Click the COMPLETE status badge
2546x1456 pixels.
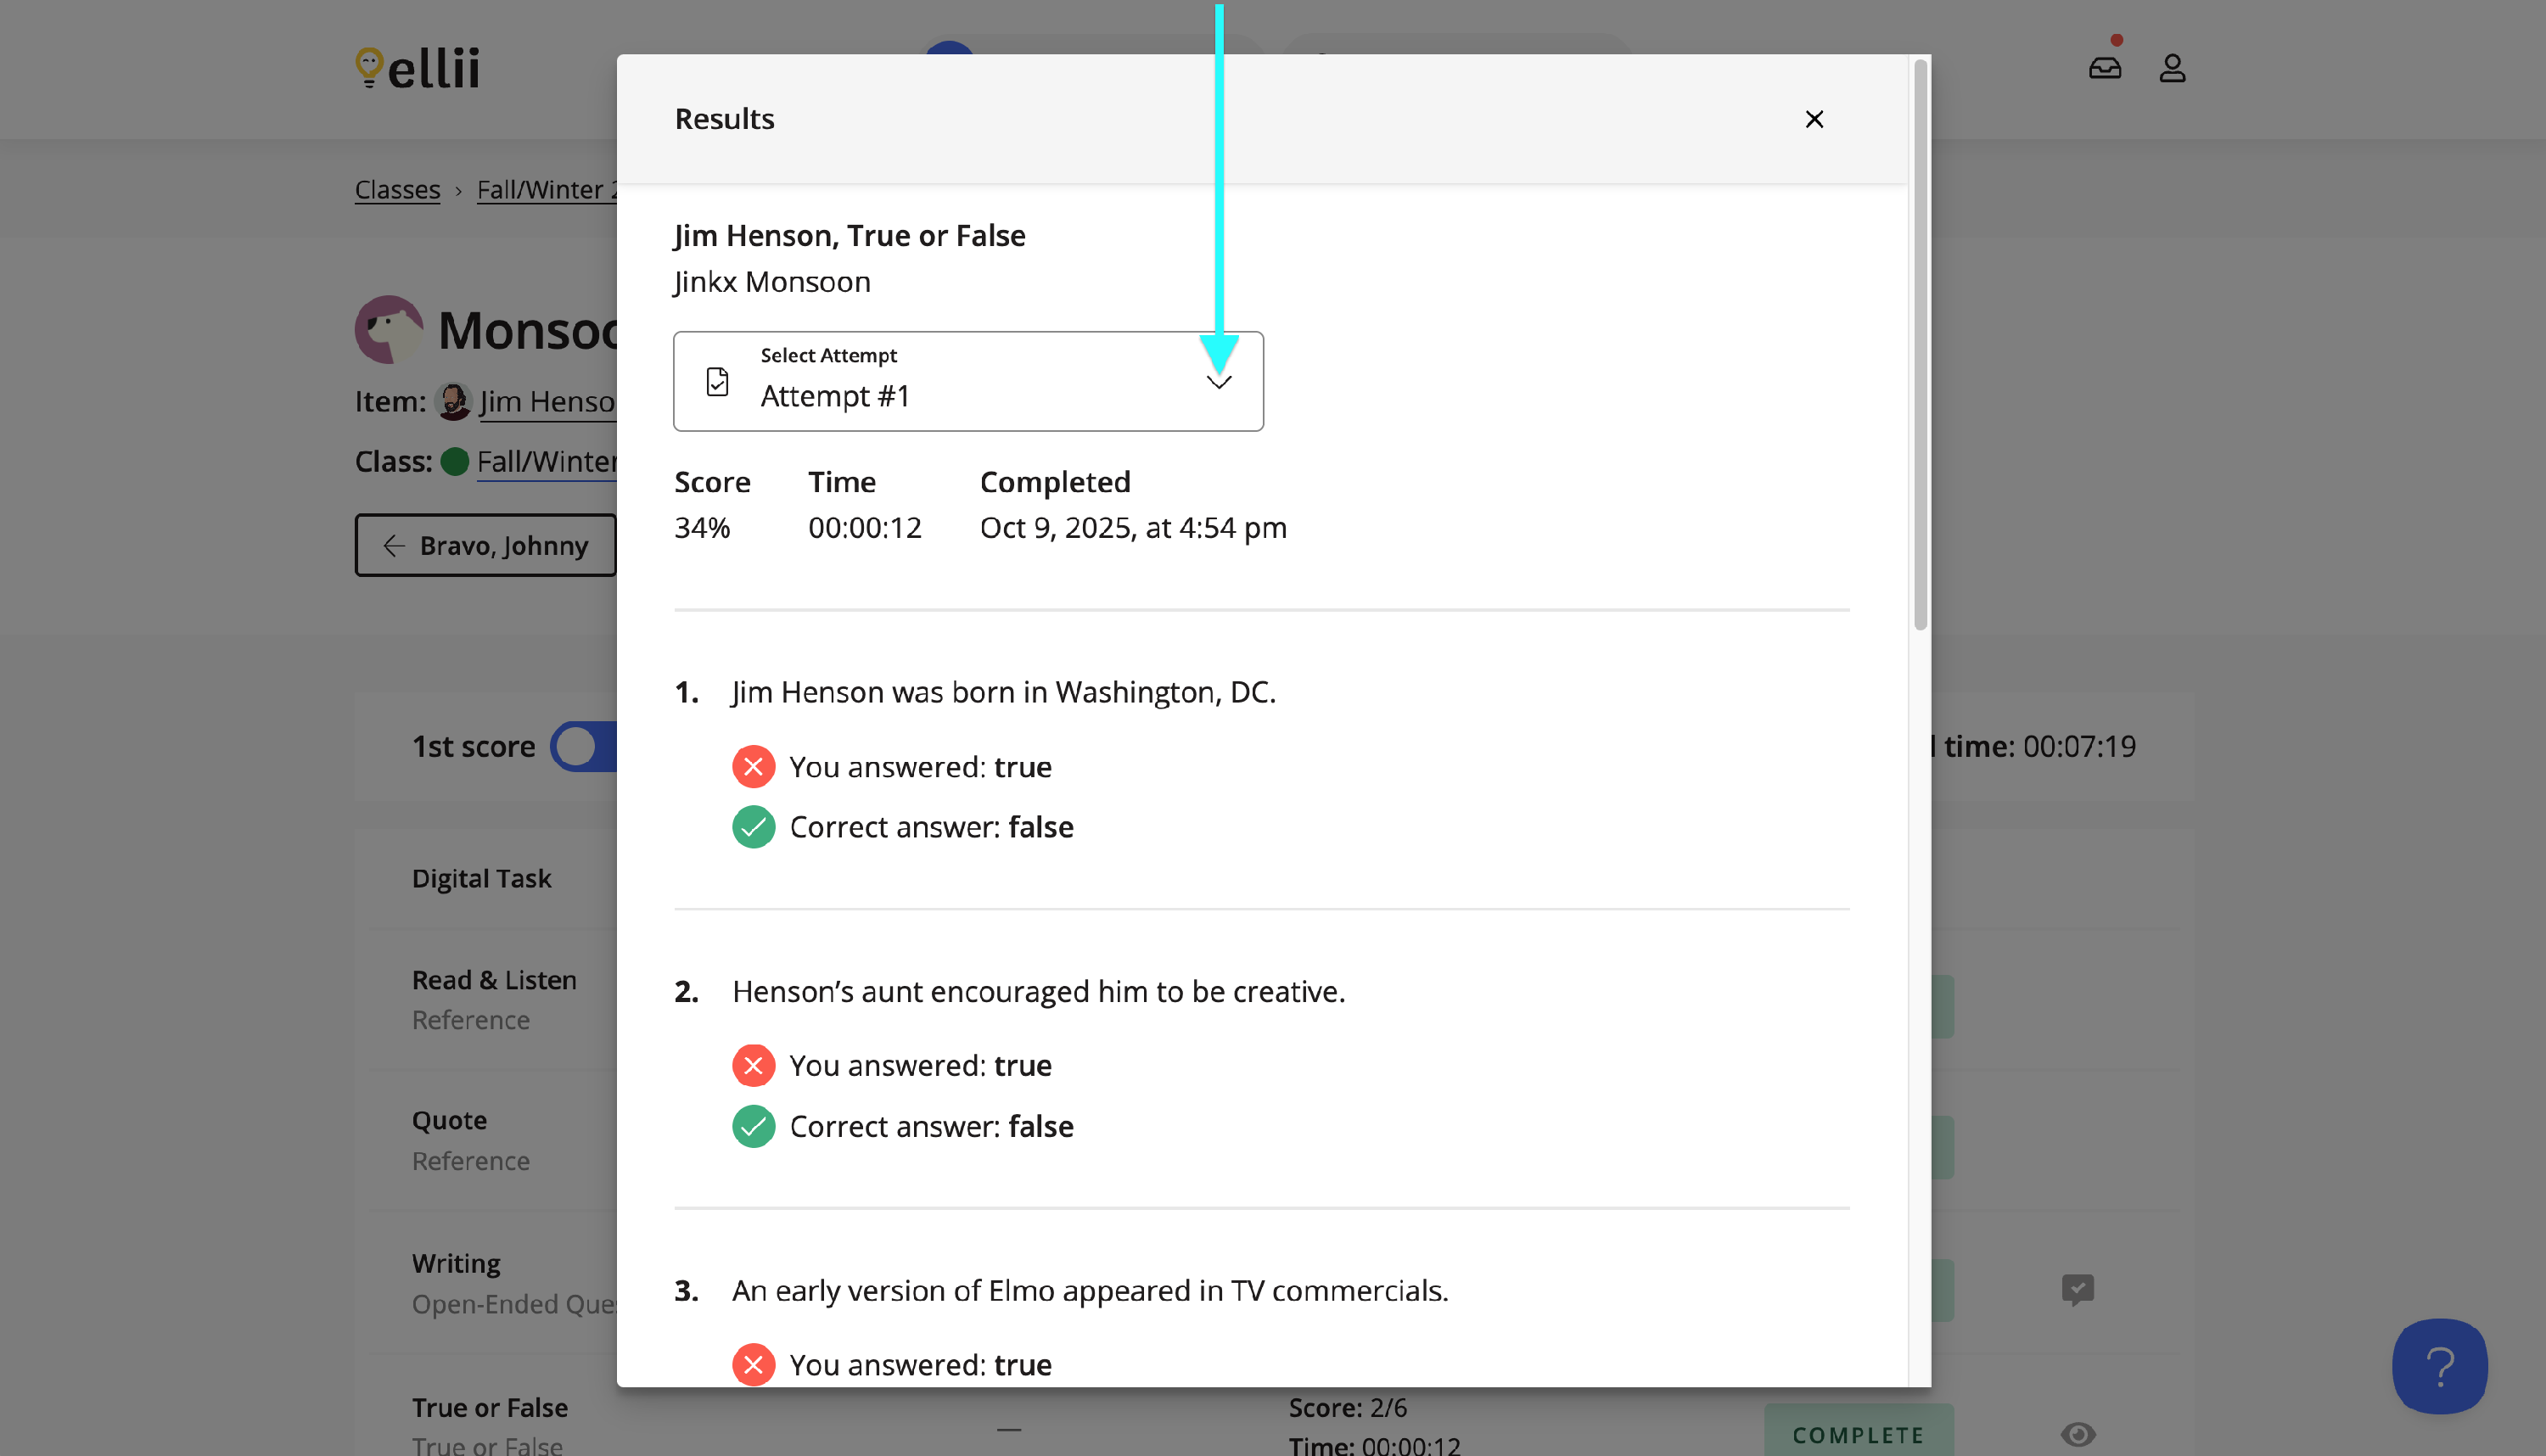point(1857,1434)
